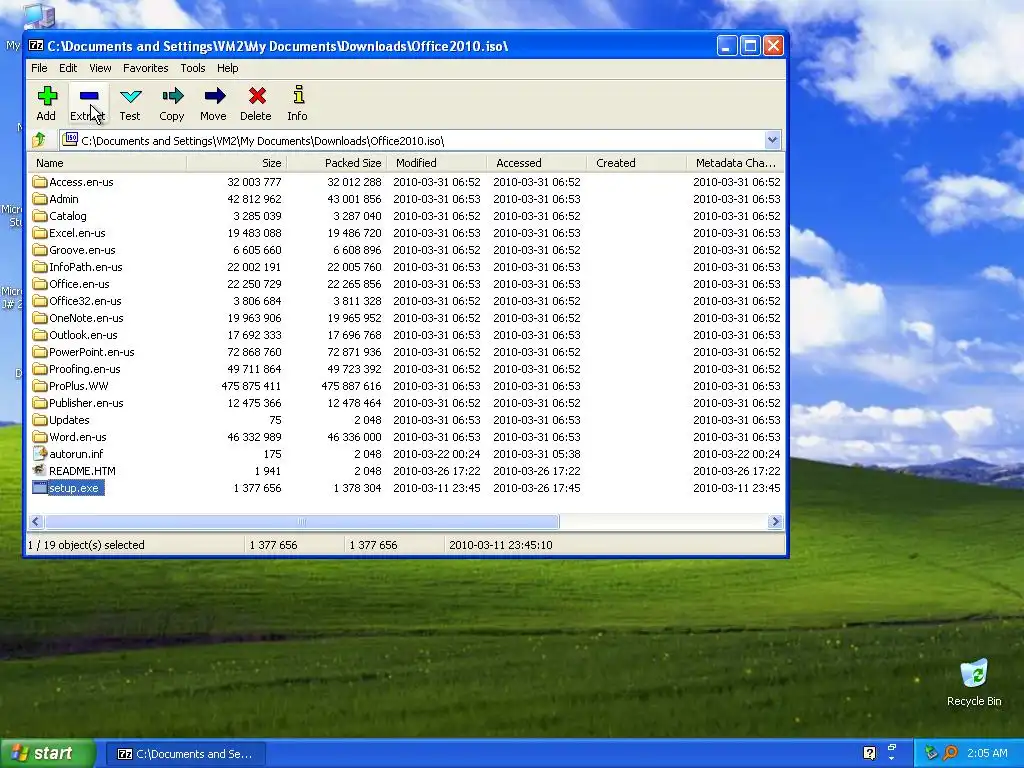1024x768 pixels.
Task: Open the Edit menu
Action: 68,68
